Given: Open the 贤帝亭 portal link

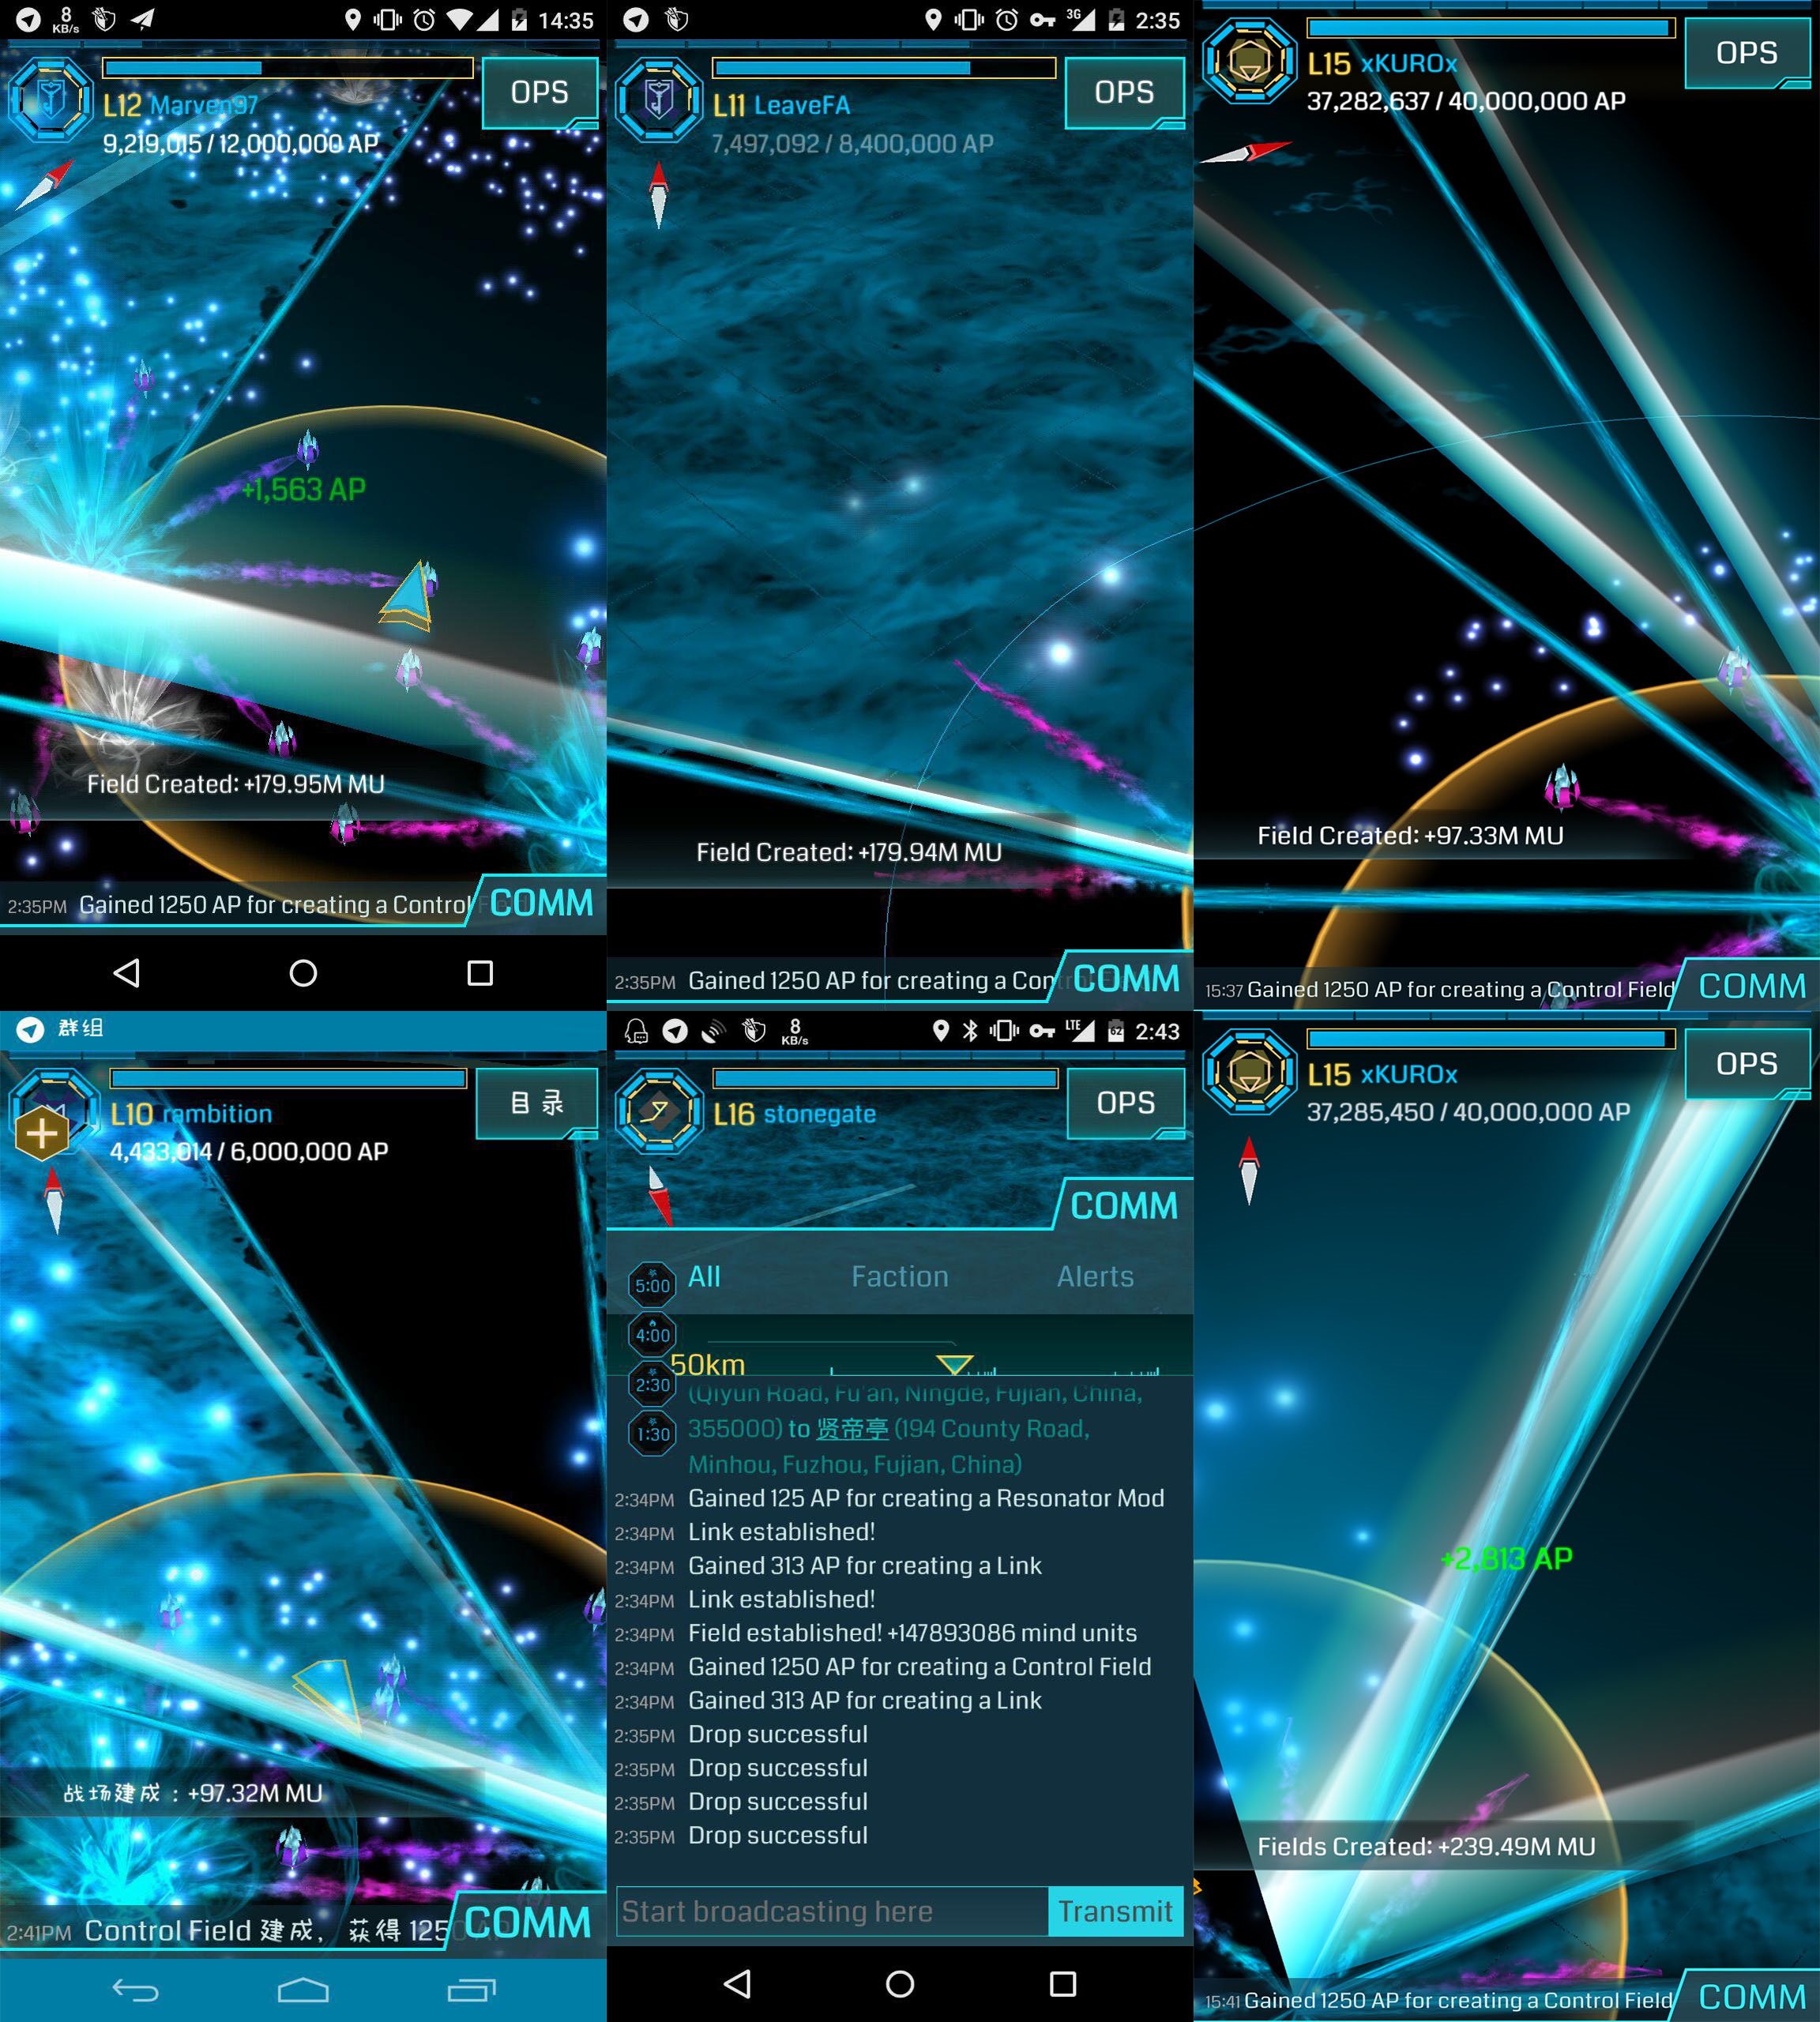Looking at the screenshot, I should 852,1429.
